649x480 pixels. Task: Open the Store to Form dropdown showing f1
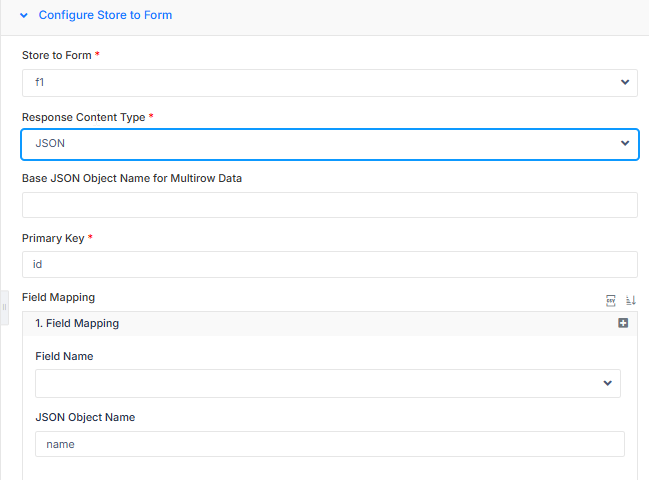coord(329,83)
